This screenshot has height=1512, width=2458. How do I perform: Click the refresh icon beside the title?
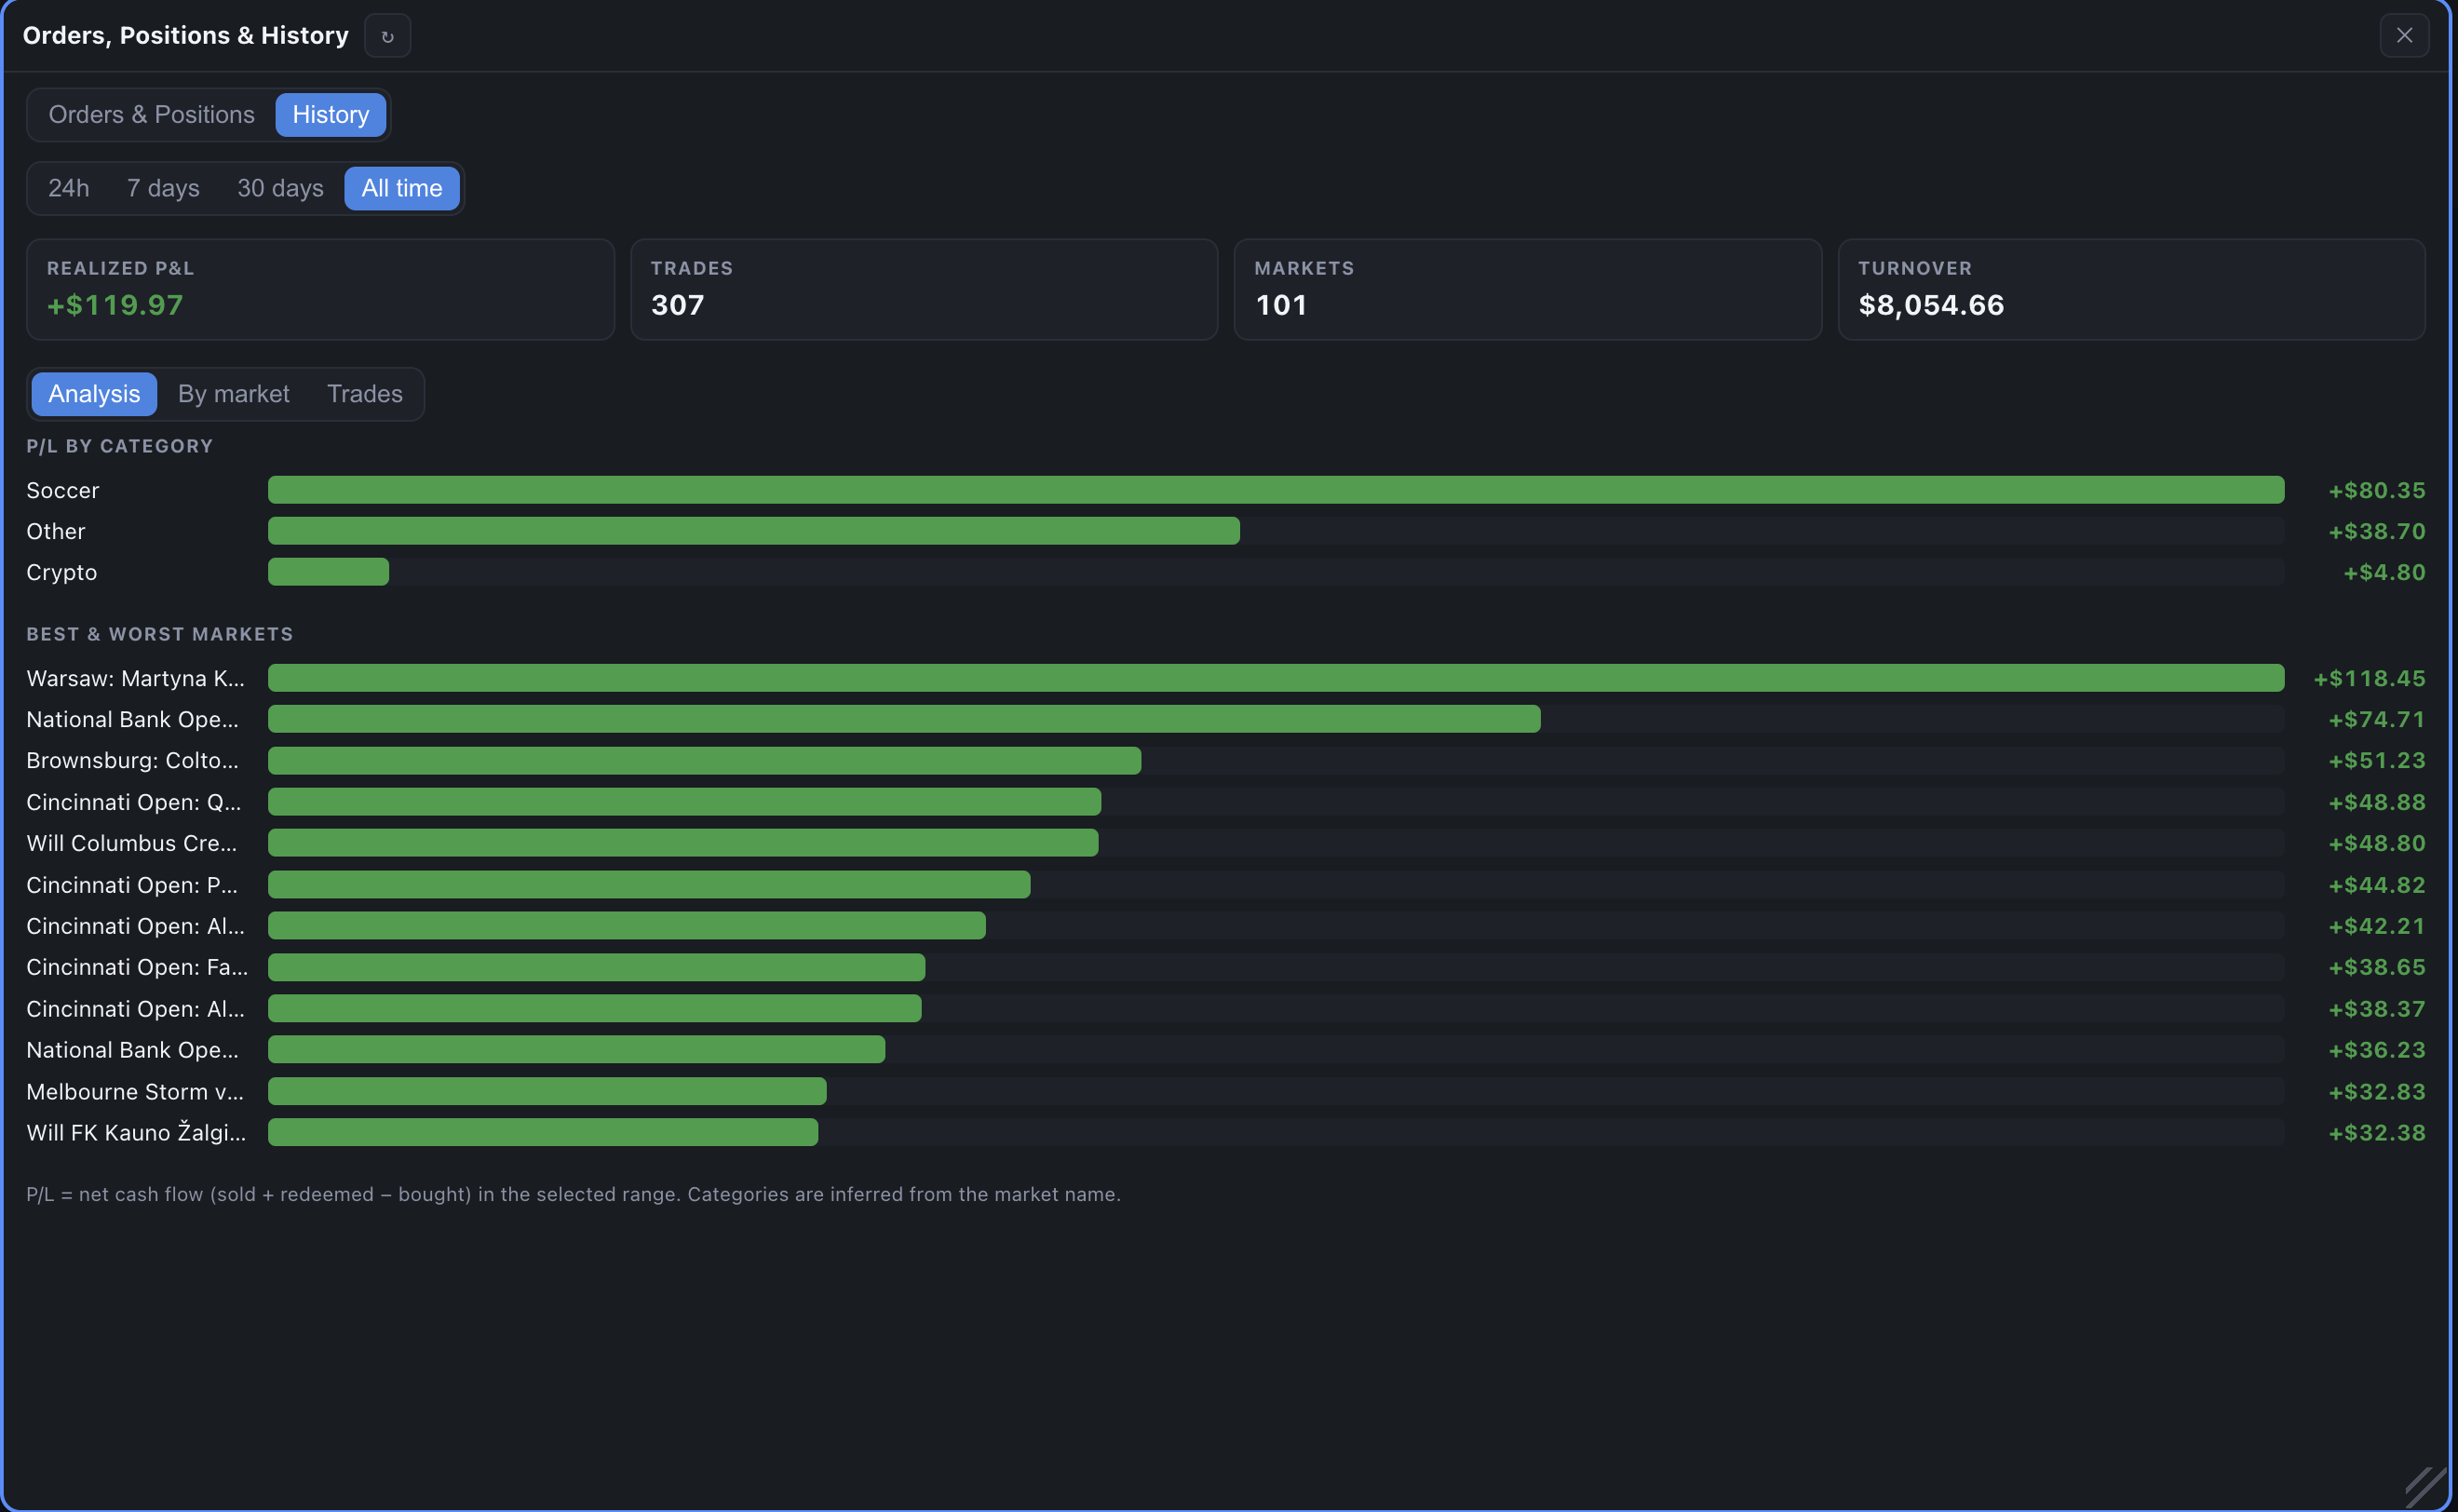(x=387, y=36)
